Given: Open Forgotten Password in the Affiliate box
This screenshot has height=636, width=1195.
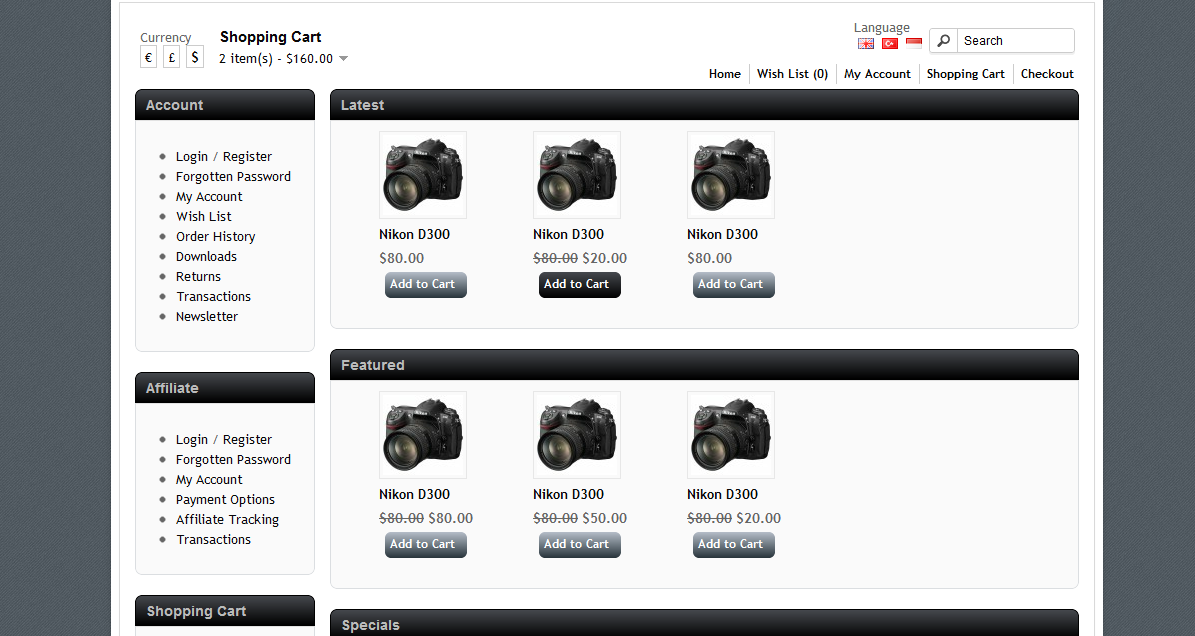Looking at the screenshot, I should point(233,459).
